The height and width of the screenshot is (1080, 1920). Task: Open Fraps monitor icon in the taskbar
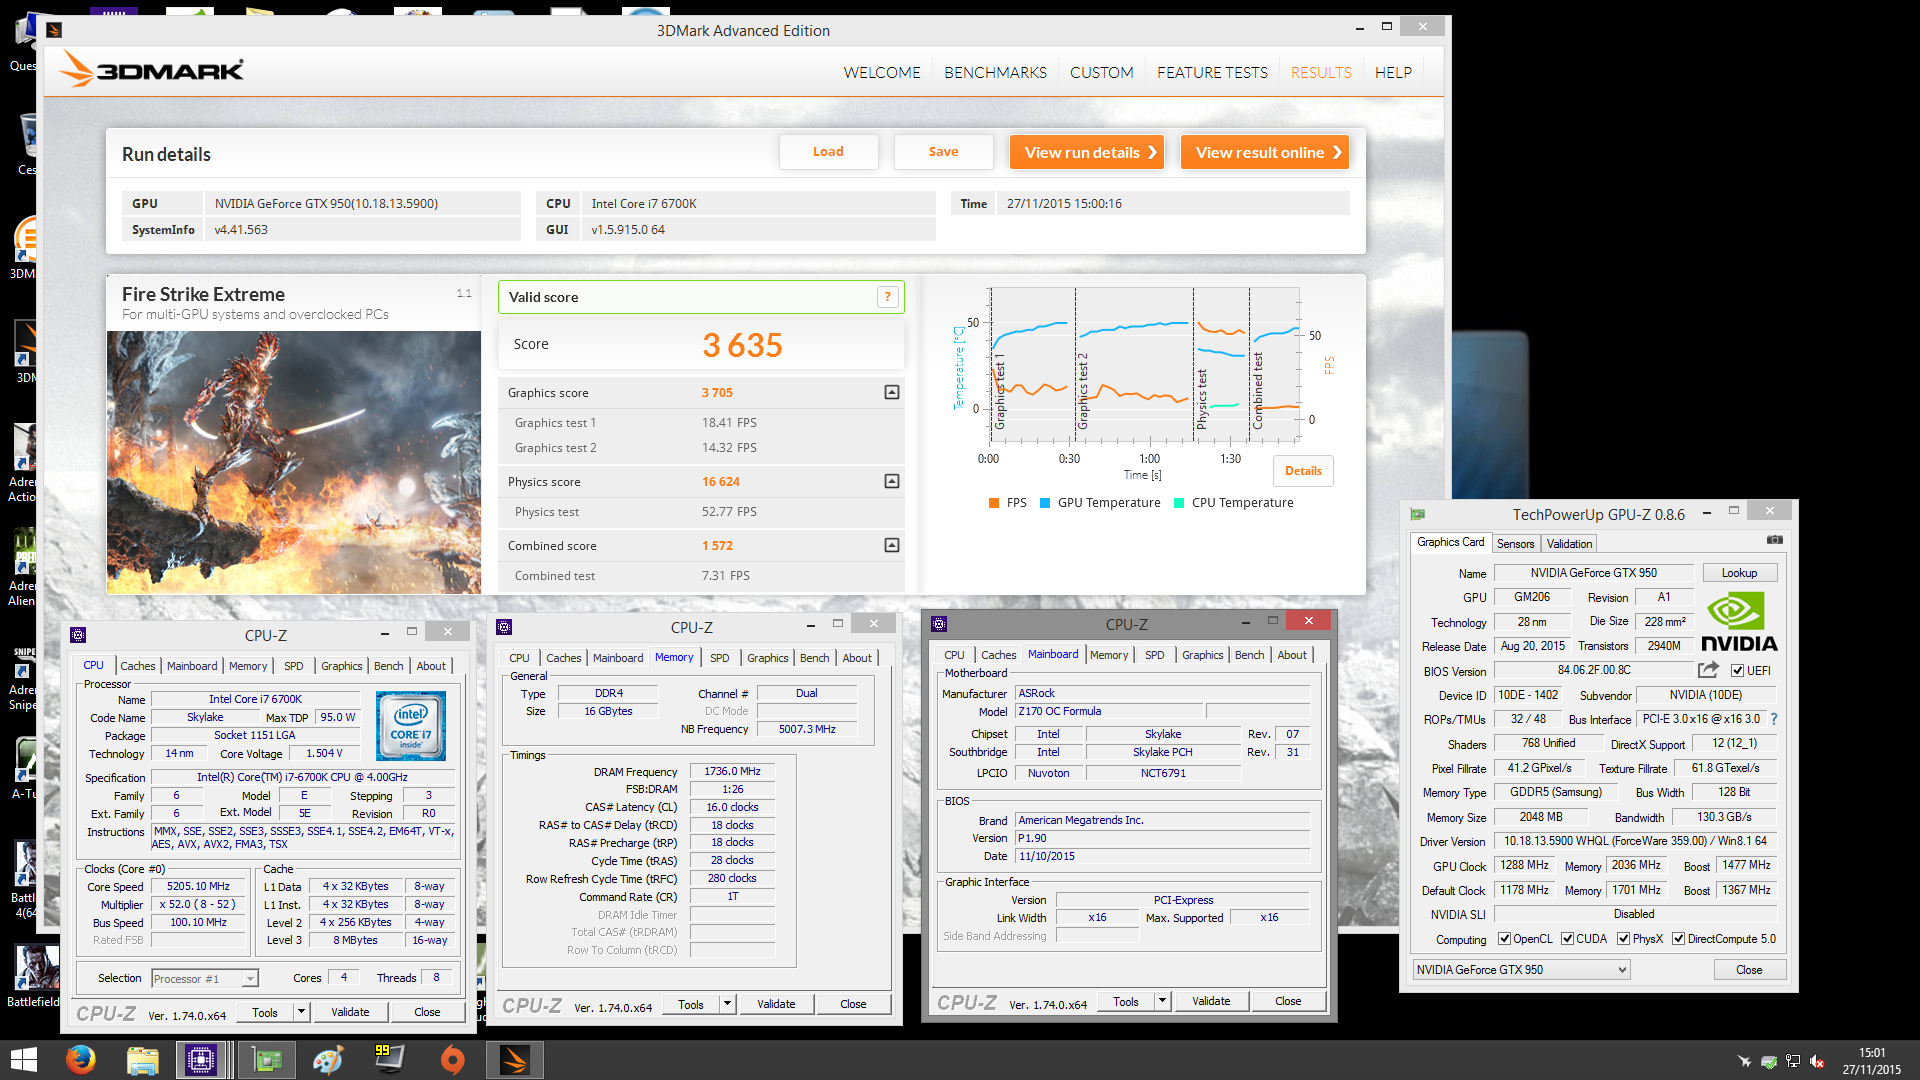389,1060
